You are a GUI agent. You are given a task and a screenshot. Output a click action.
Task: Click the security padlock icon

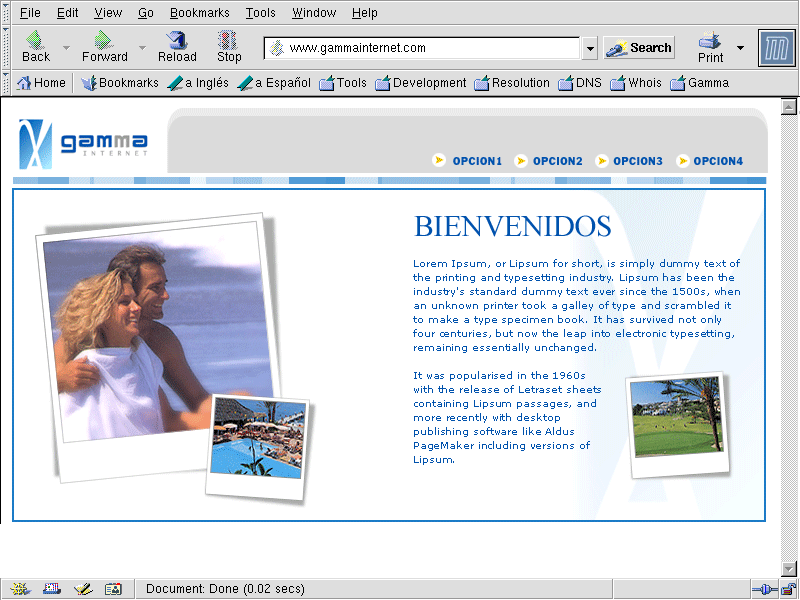[787, 589]
